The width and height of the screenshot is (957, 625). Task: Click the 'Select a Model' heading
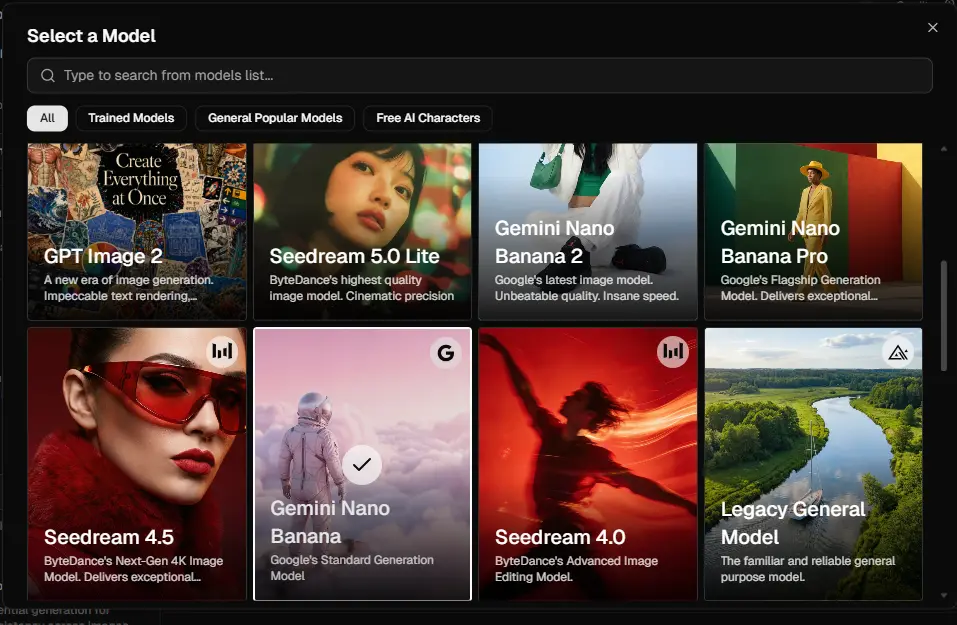click(x=92, y=36)
